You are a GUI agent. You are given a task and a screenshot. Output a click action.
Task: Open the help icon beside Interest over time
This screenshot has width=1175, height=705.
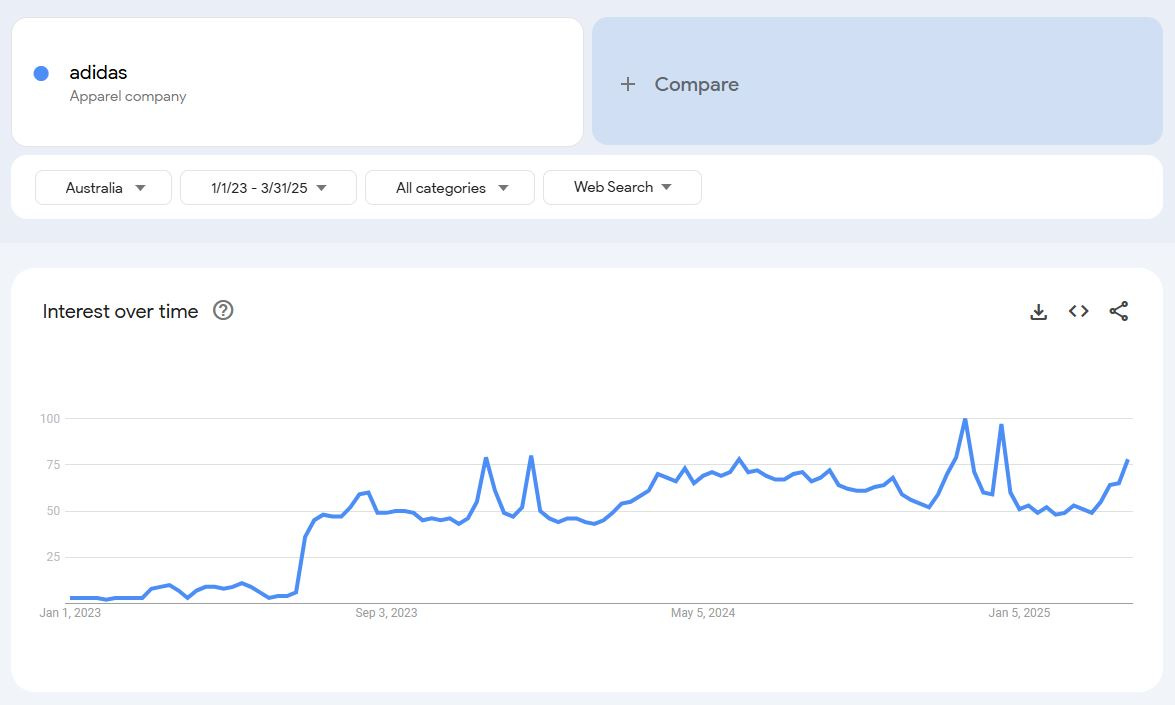point(223,310)
